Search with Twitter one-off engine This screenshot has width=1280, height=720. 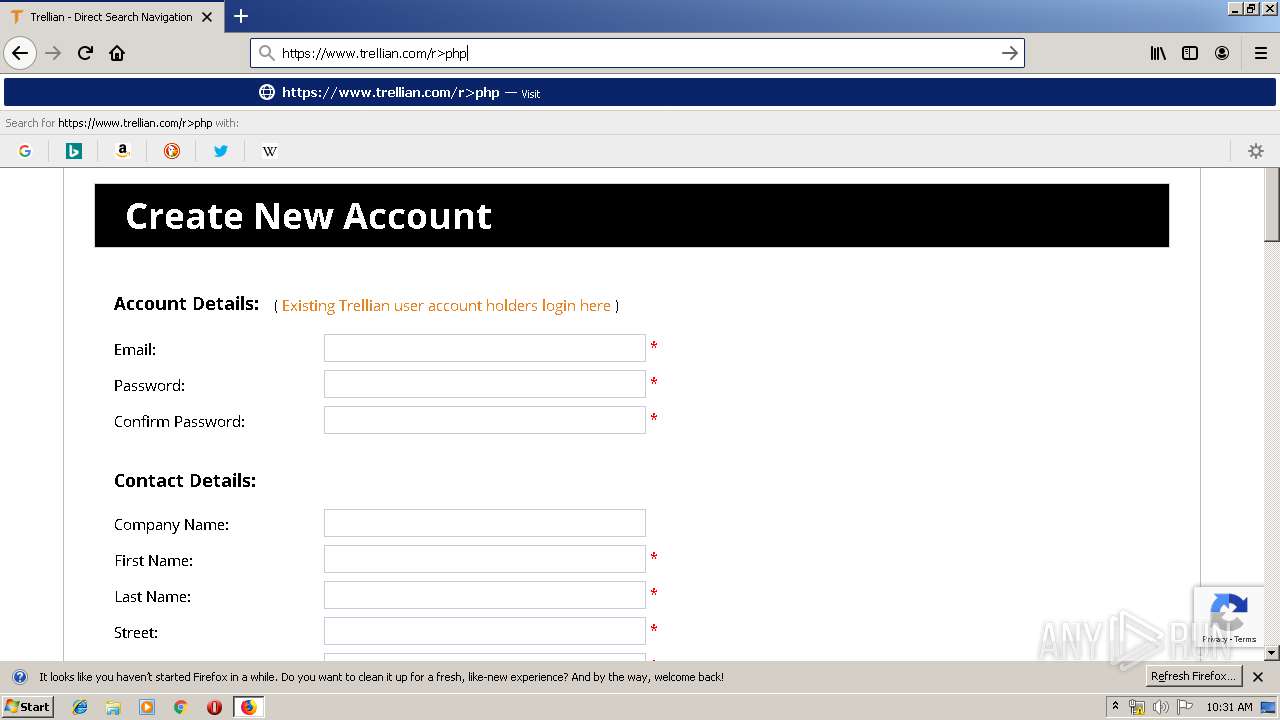[x=221, y=151]
